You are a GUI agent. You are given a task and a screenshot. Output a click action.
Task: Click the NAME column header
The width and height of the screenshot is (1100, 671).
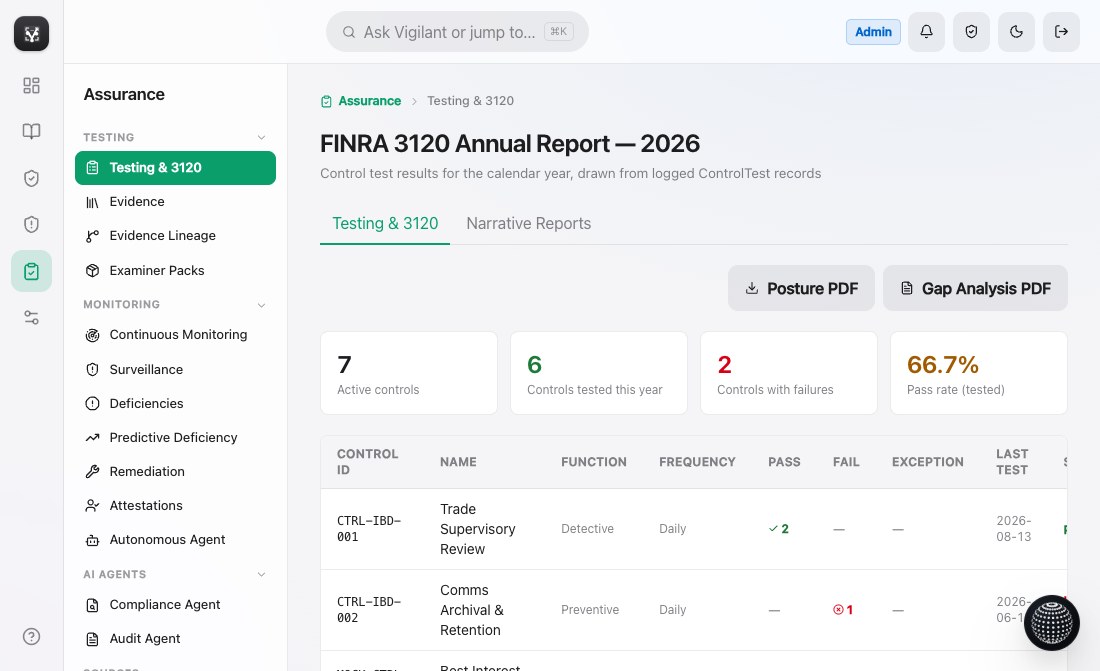point(458,462)
